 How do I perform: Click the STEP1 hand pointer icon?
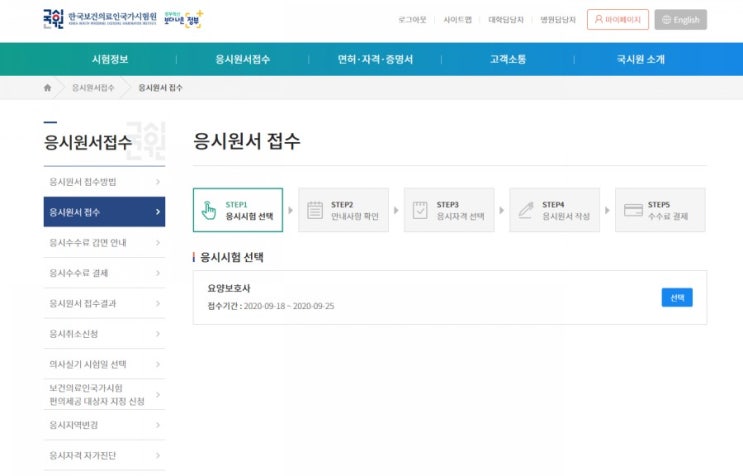click(208, 210)
